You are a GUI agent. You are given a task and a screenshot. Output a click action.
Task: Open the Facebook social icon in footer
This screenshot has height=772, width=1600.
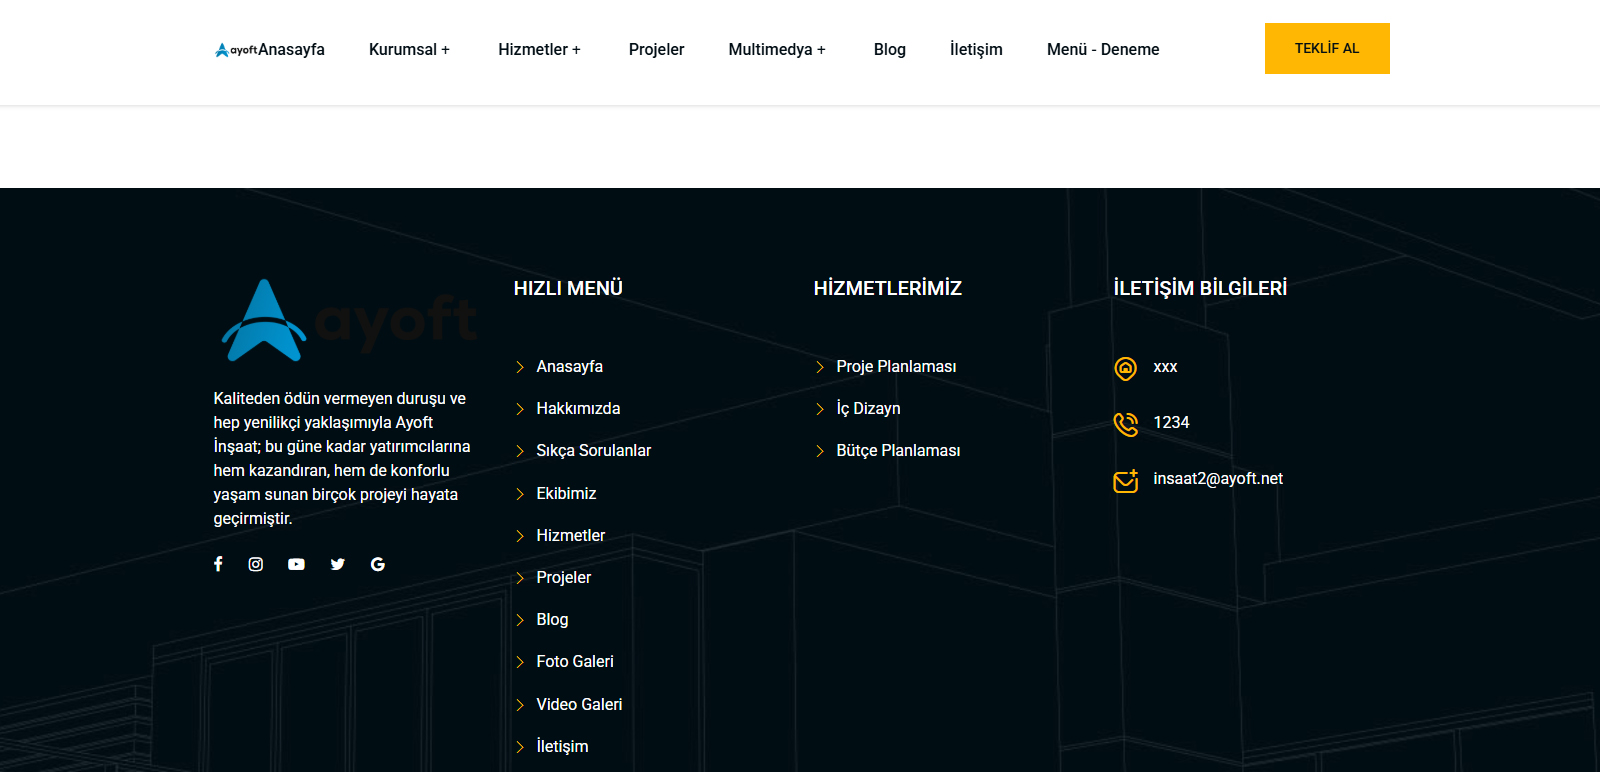click(x=218, y=564)
